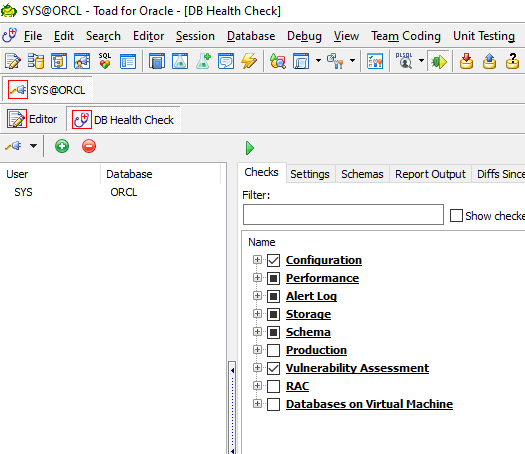Switch to the Editor window tab

[32, 119]
